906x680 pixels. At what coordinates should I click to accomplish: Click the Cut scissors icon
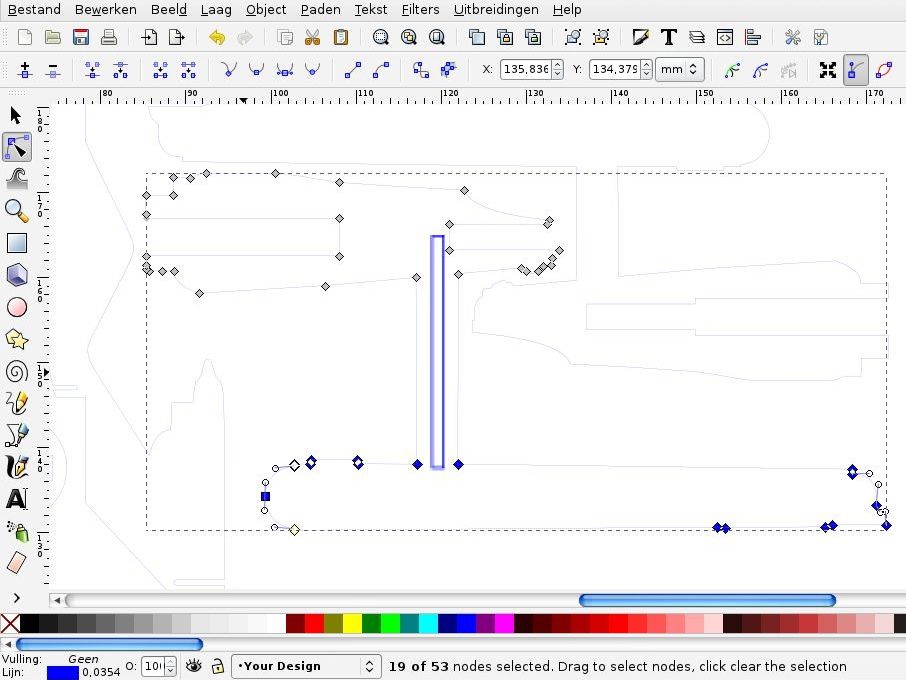[312, 38]
